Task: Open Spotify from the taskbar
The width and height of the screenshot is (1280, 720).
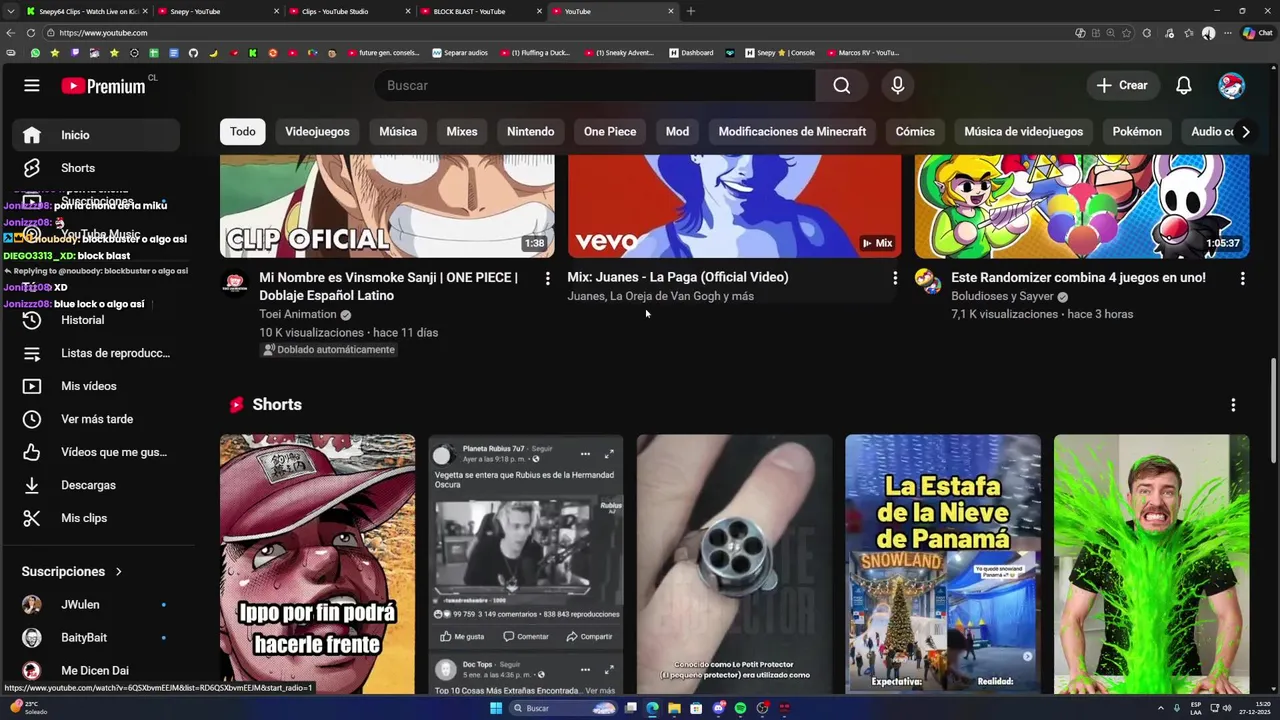Action: 740,708
